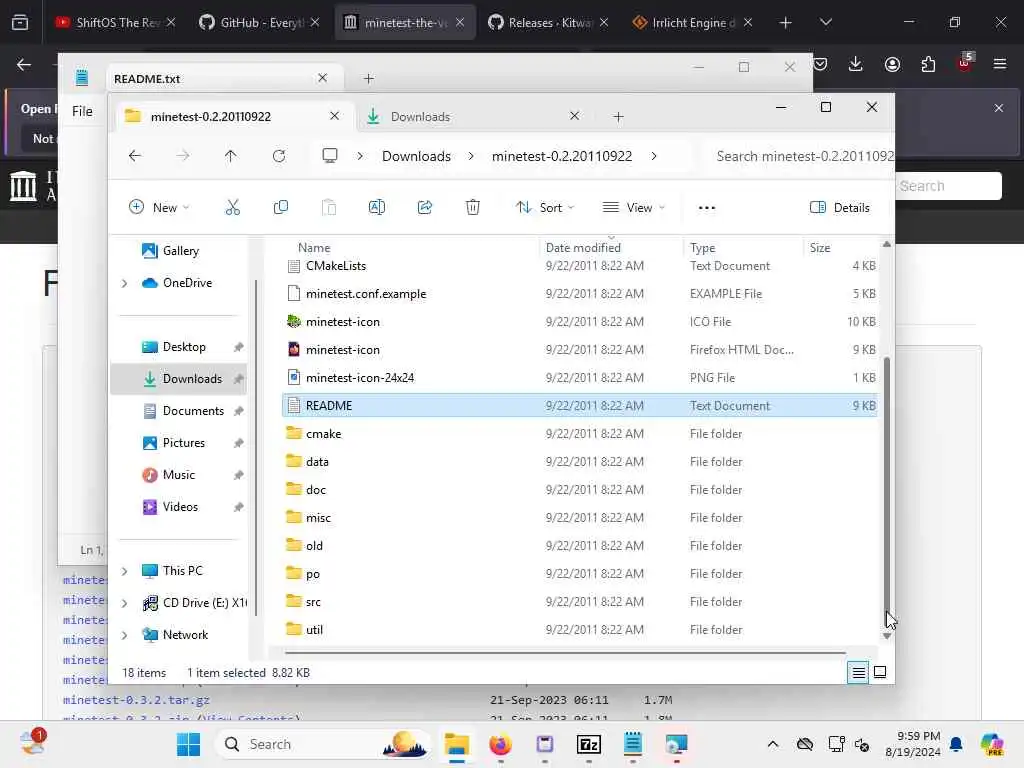Screen dimensions: 1024x768
Task: Open the File menu in Notepad
Action: (82, 111)
